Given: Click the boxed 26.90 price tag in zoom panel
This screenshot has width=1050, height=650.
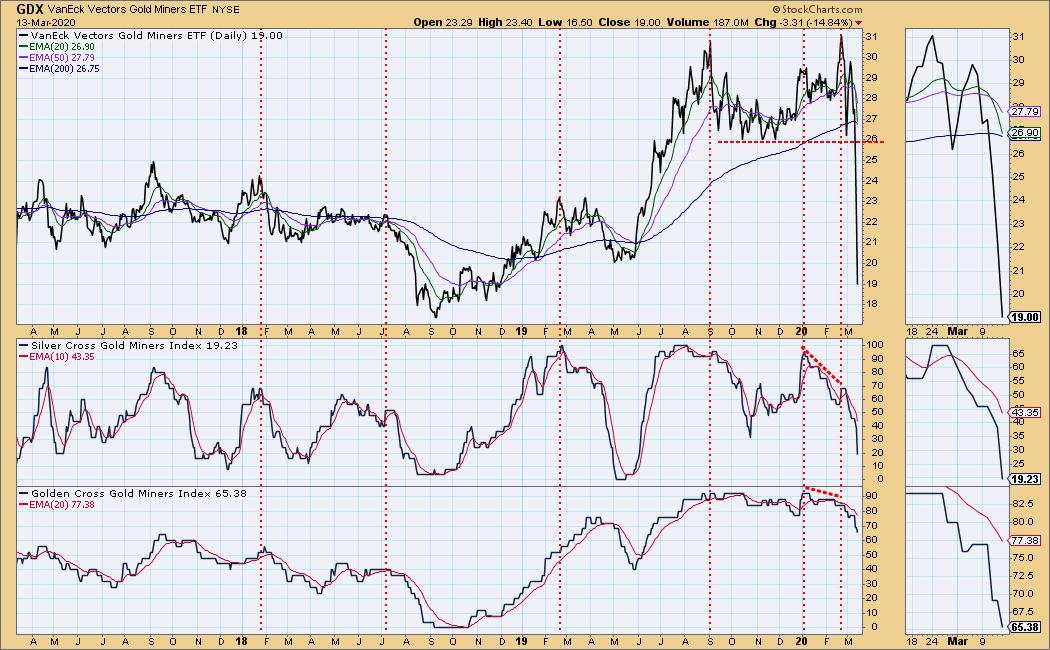Looking at the screenshot, I should [1027, 134].
